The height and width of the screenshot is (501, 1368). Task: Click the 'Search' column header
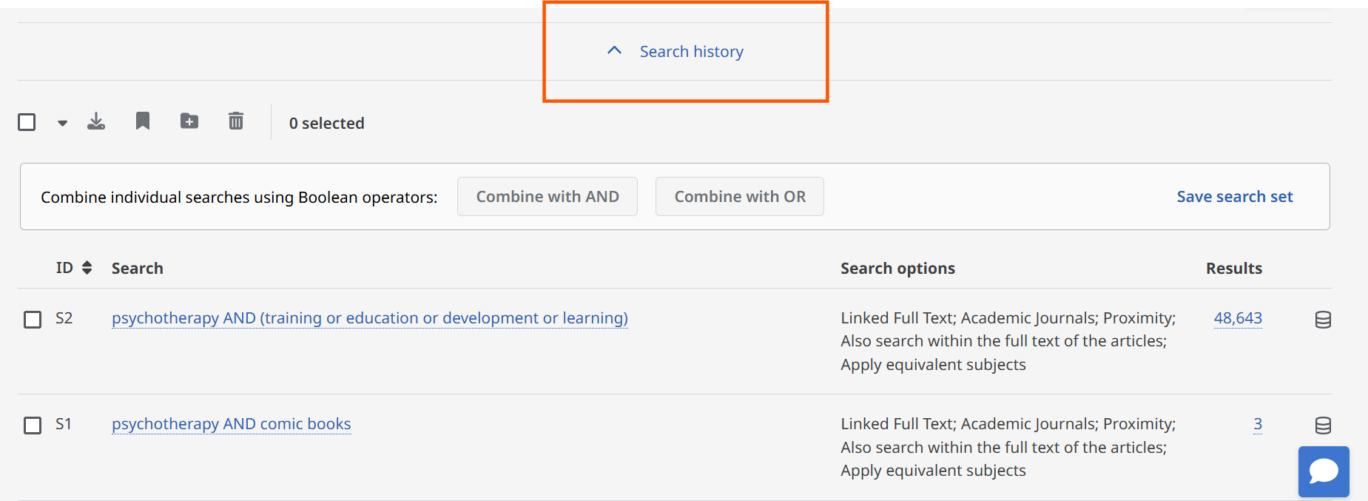[x=137, y=268]
